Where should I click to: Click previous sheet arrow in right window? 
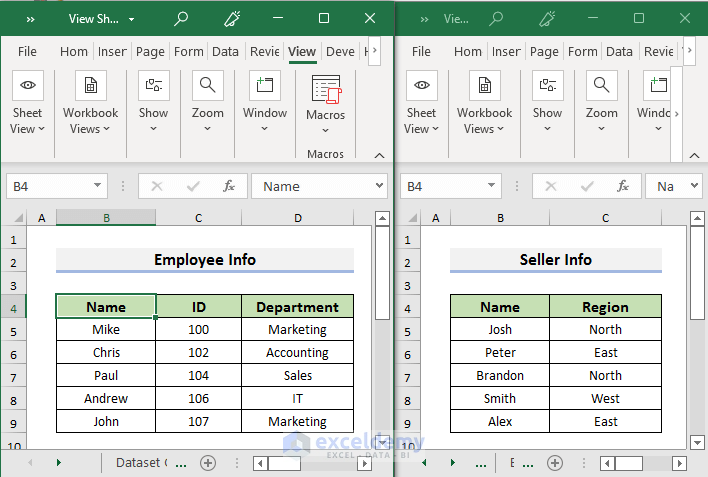pyautogui.click(x=424, y=463)
